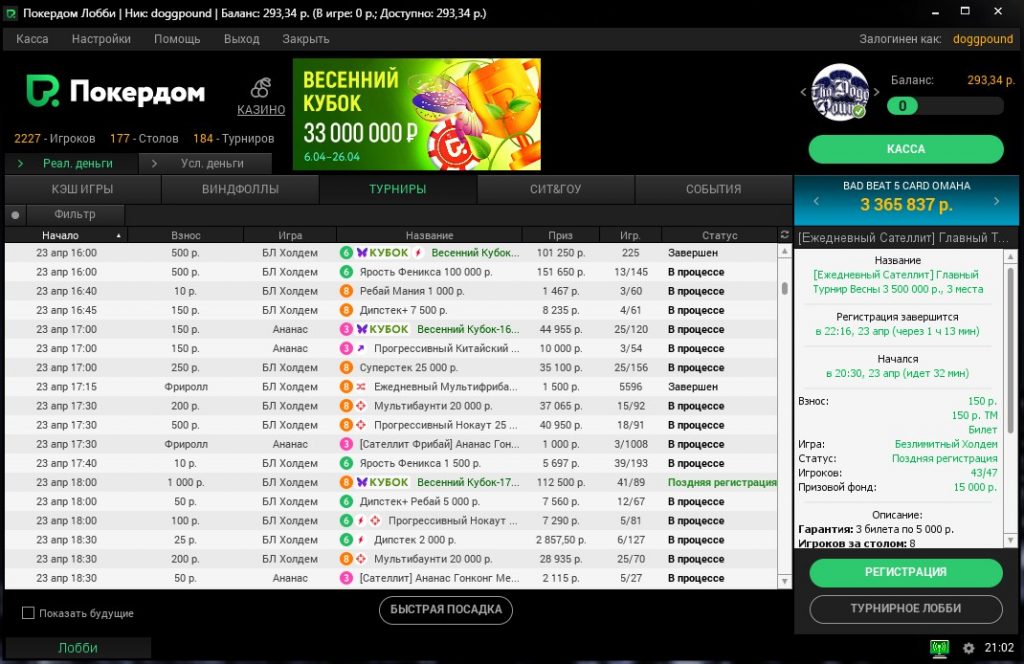Enable the Показать будущие checkbox
This screenshot has height=664, width=1024.
pyautogui.click(x=28, y=613)
